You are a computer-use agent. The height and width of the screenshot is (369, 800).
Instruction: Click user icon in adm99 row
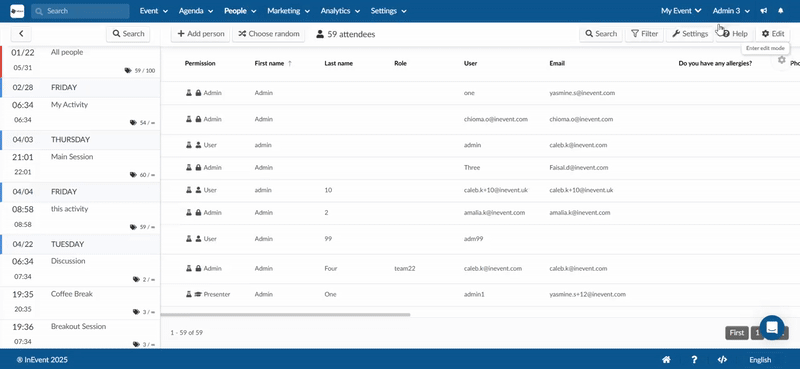(198, 239)
